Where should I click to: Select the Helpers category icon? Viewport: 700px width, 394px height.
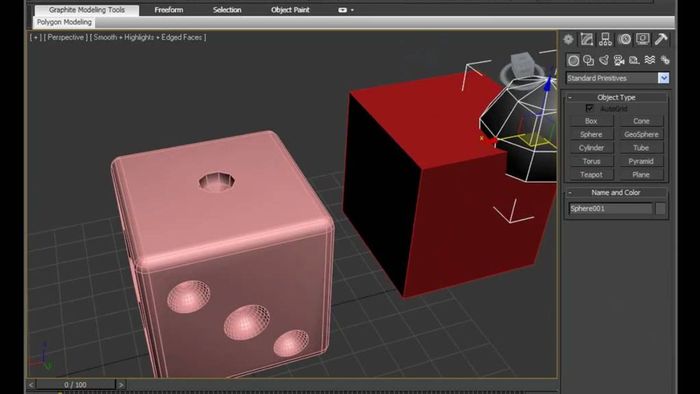[634, 60]
